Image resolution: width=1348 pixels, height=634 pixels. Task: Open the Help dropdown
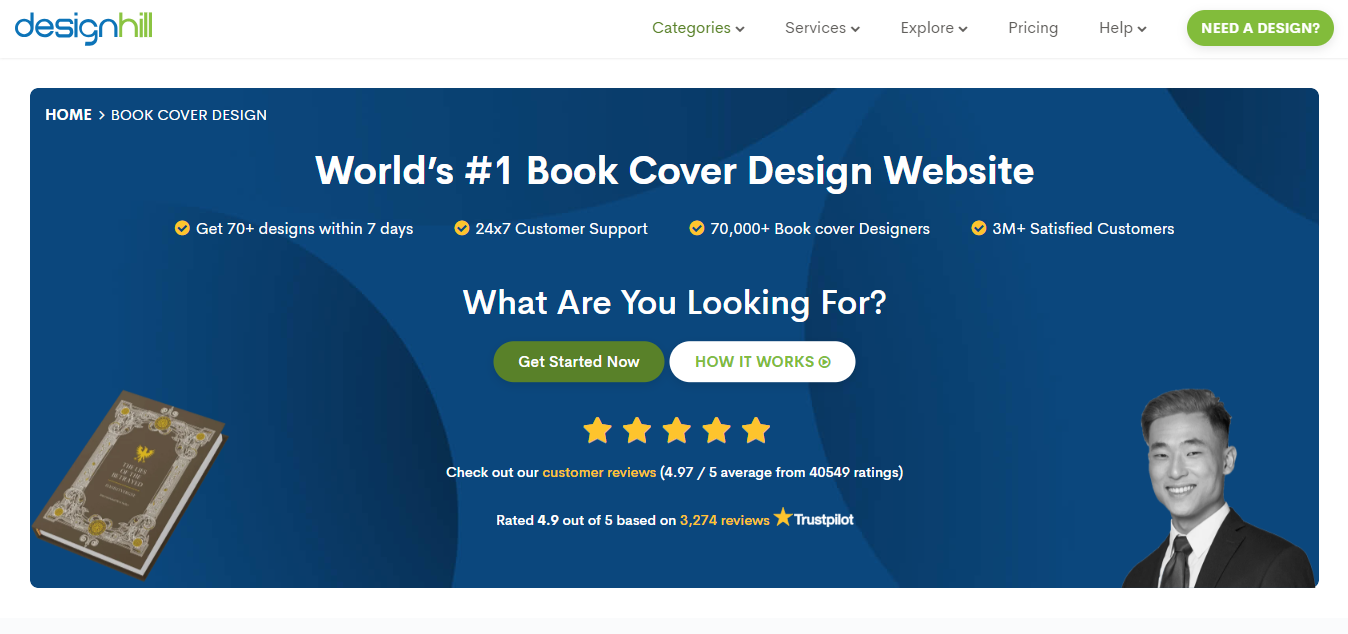(1121, 28)
